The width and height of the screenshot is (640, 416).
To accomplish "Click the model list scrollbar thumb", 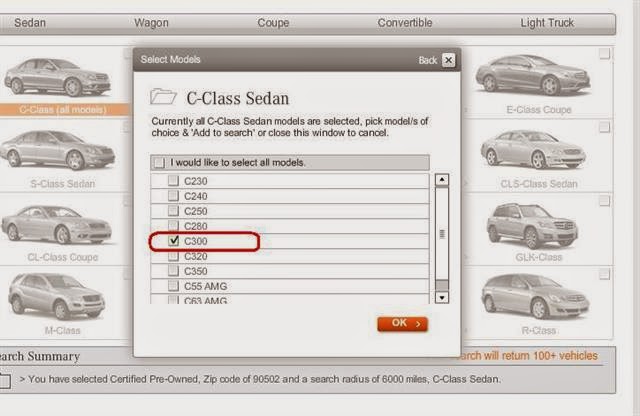I will pyautogui.click(x=442, y=234).
